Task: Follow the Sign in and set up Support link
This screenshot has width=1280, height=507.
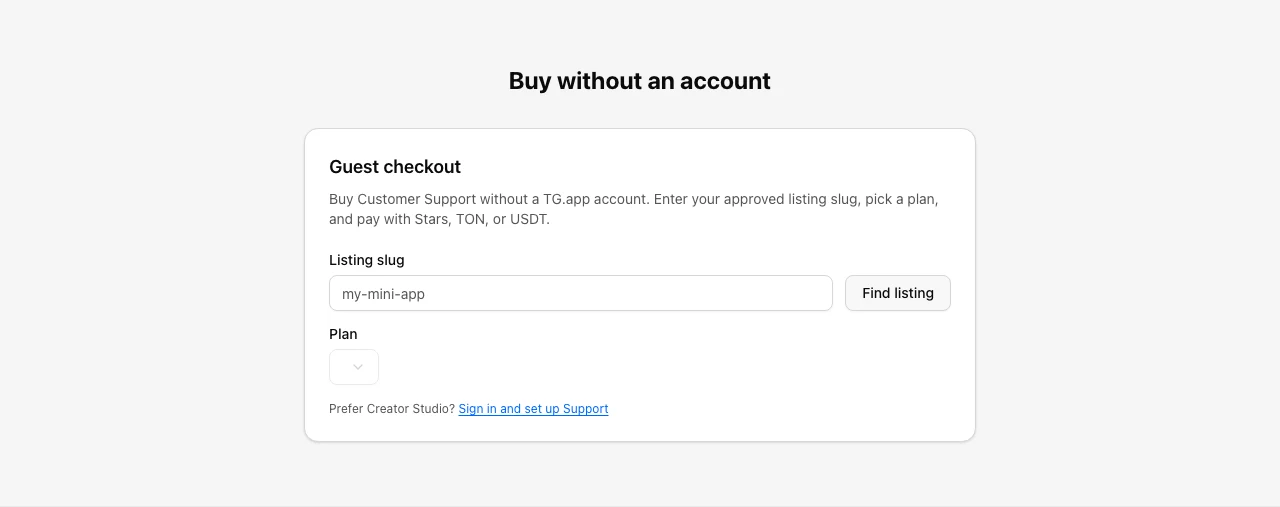Action: 533,409
